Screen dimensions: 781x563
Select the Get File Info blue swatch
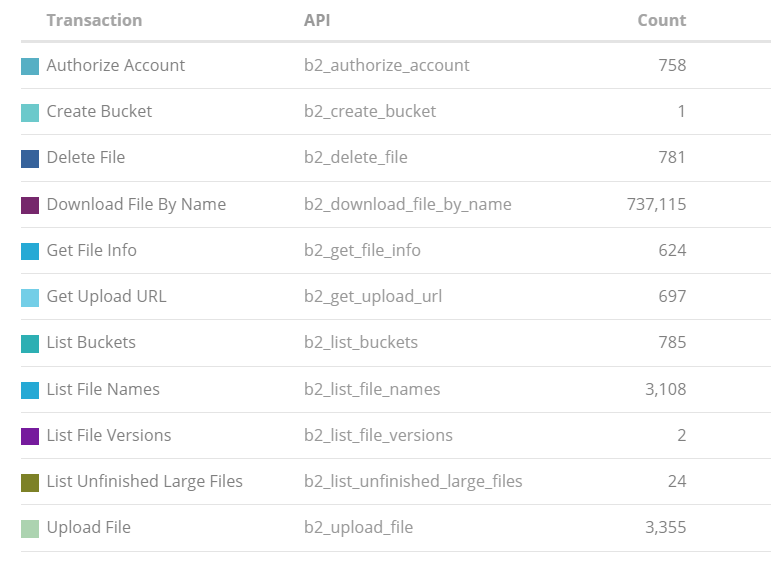coord(30,252)
